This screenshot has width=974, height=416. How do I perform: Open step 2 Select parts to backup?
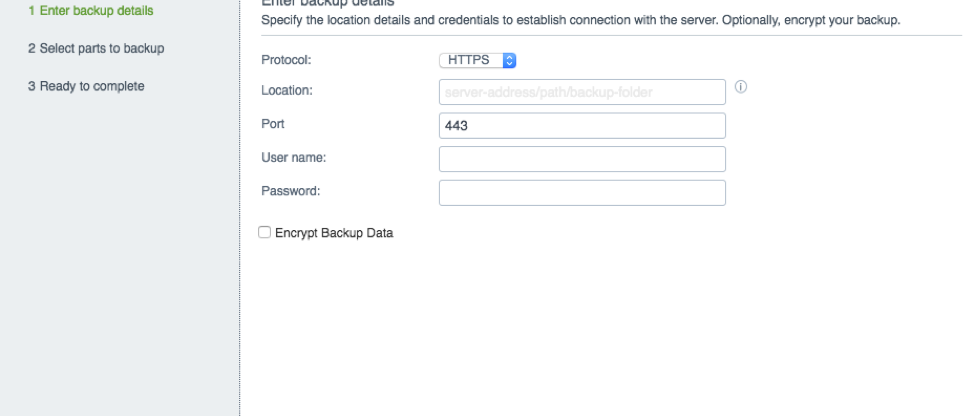tap(96, 48)
